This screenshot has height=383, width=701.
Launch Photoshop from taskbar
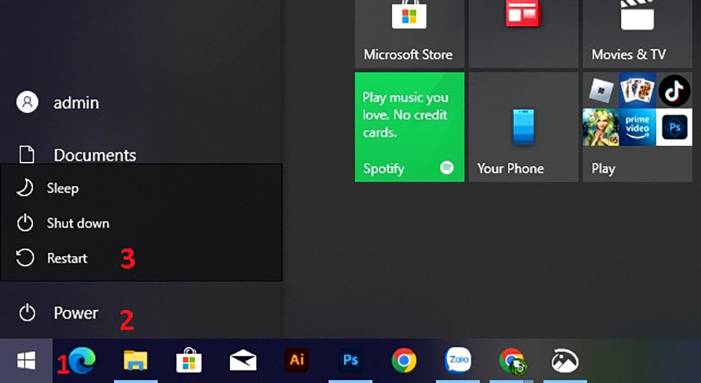pos(350,360)
